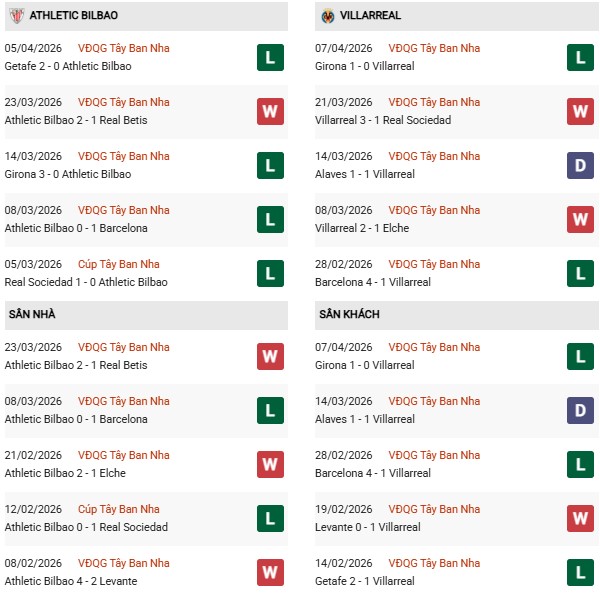Select L badge for Girona 3-0 Athletic Bilbao
Viewport: 600px width, 595px height.
[270, 165]
